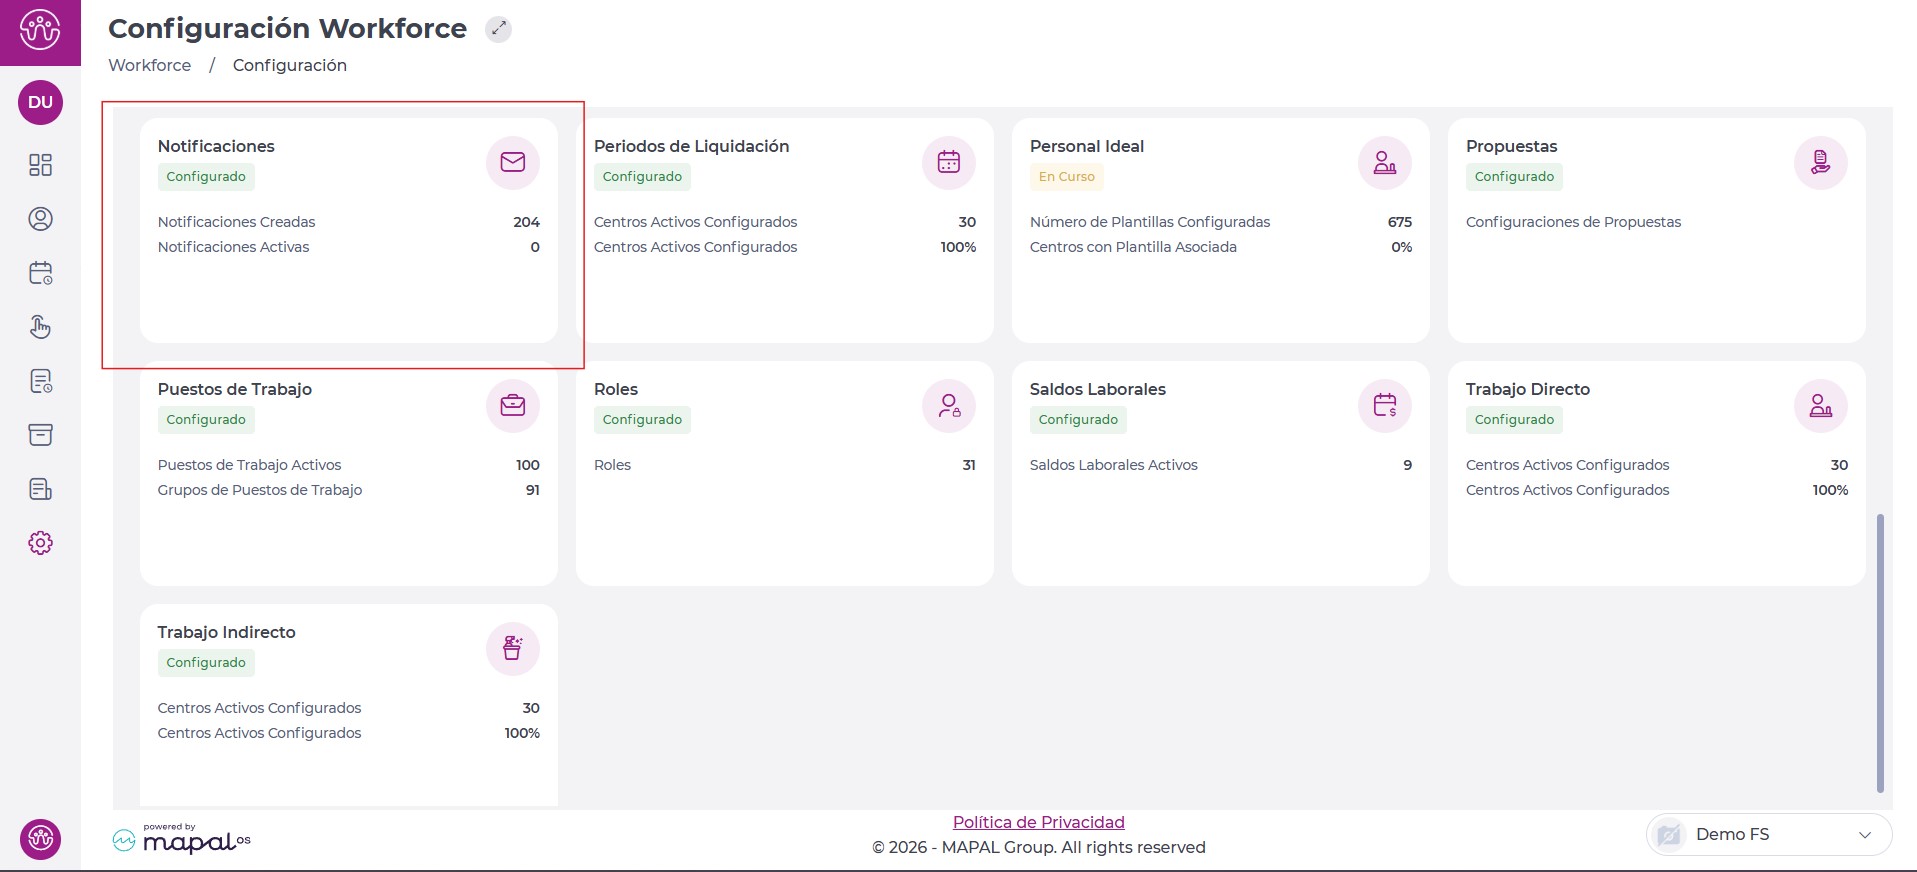Viewport: 1917px width, 872px height.
Task: Expand the page using the fullscreen arrow icon
Action: 498,29
